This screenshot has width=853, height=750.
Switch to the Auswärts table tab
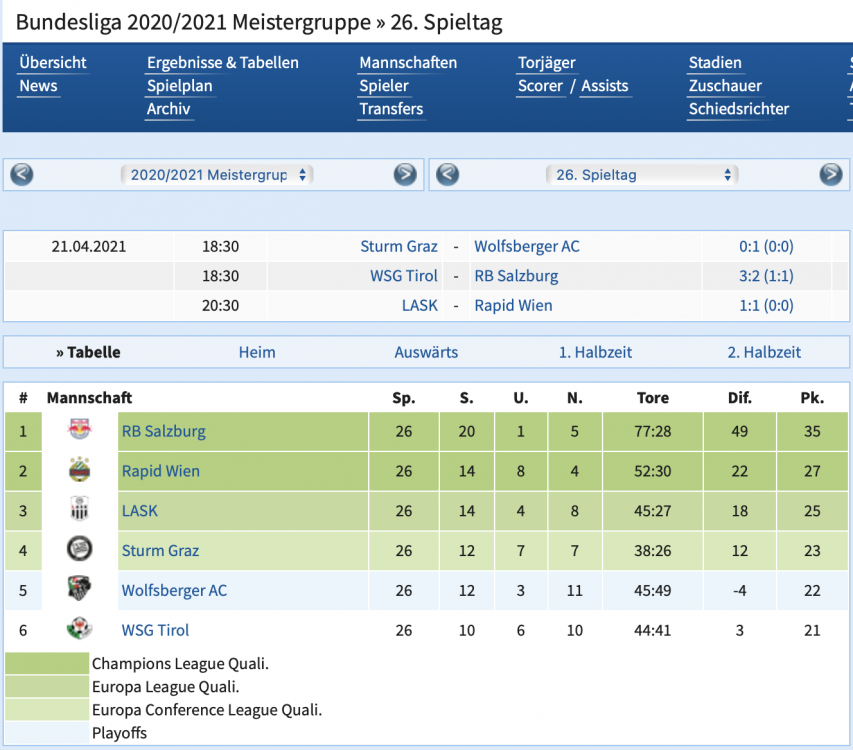pos(426,352)
